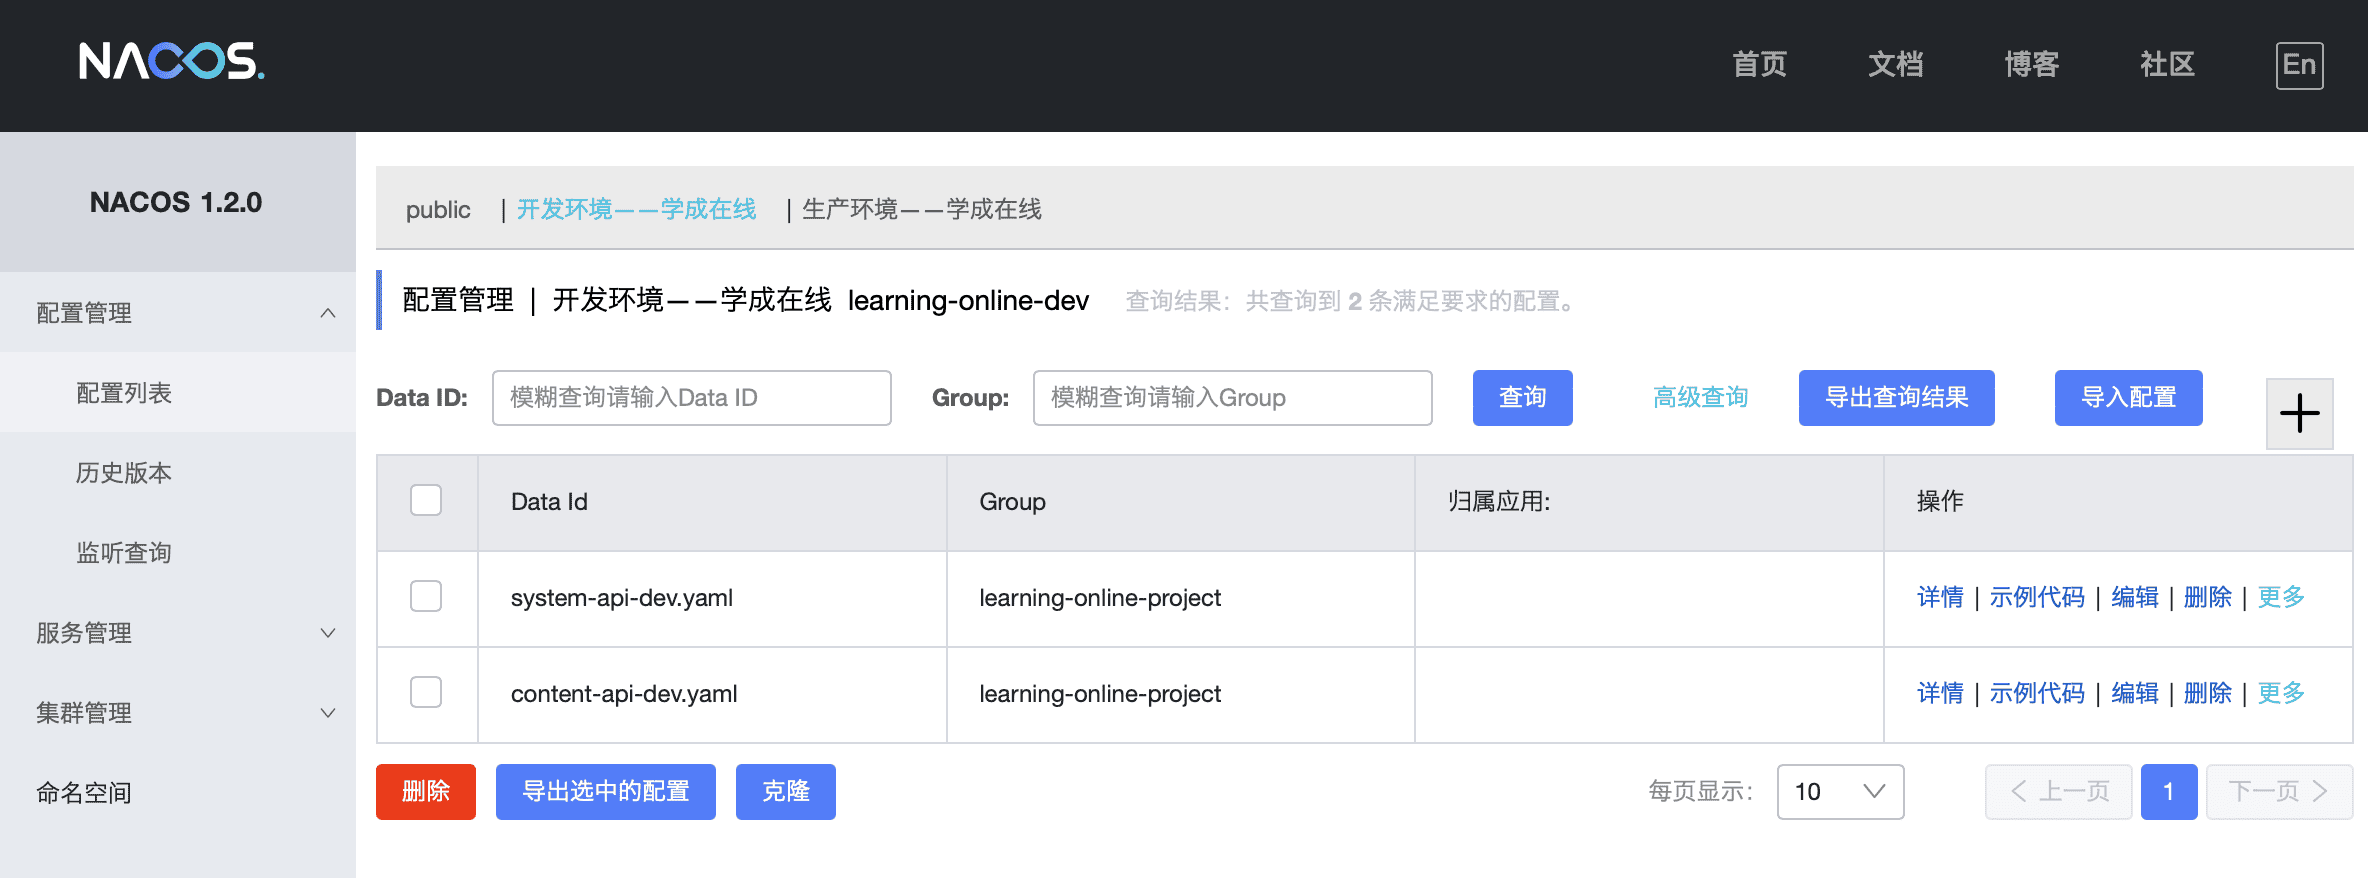Select the 生产环境——学成在线 namespace tab

(922, 209)
